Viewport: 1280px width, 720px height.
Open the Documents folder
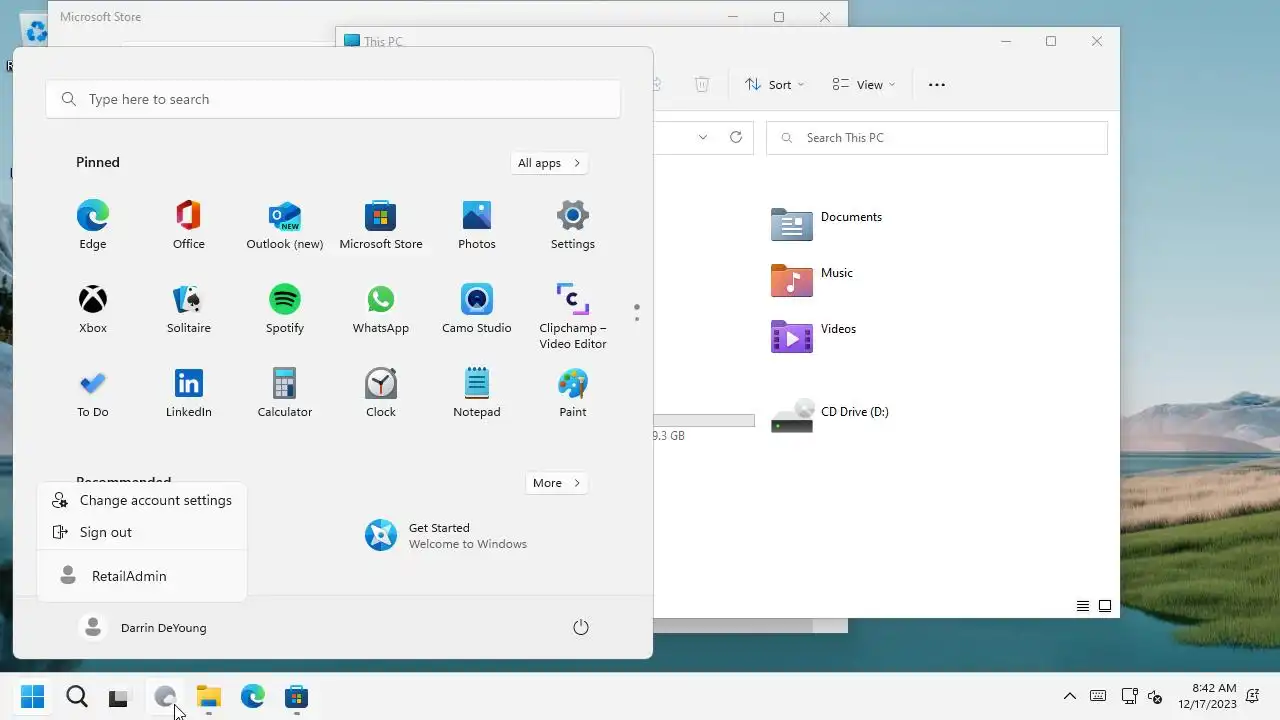[x=827, y=224]
